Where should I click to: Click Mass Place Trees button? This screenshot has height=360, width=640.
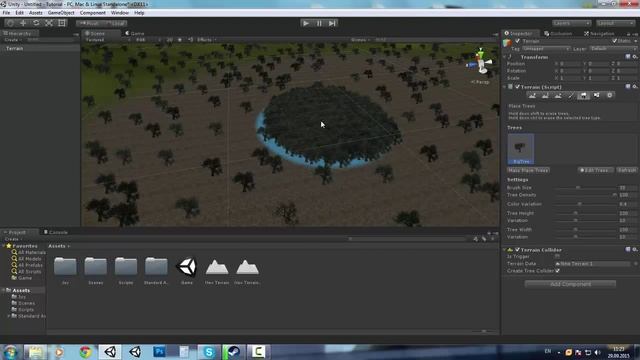click(x=528, y=170)
